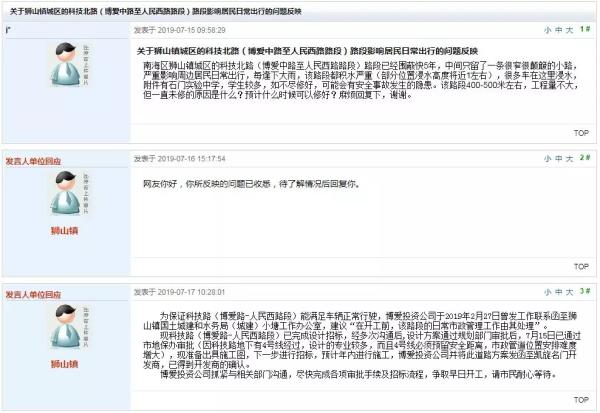Open 狮山镇 username in second post
This screenshot has width=600, height=413.
[x=65, y=230]
